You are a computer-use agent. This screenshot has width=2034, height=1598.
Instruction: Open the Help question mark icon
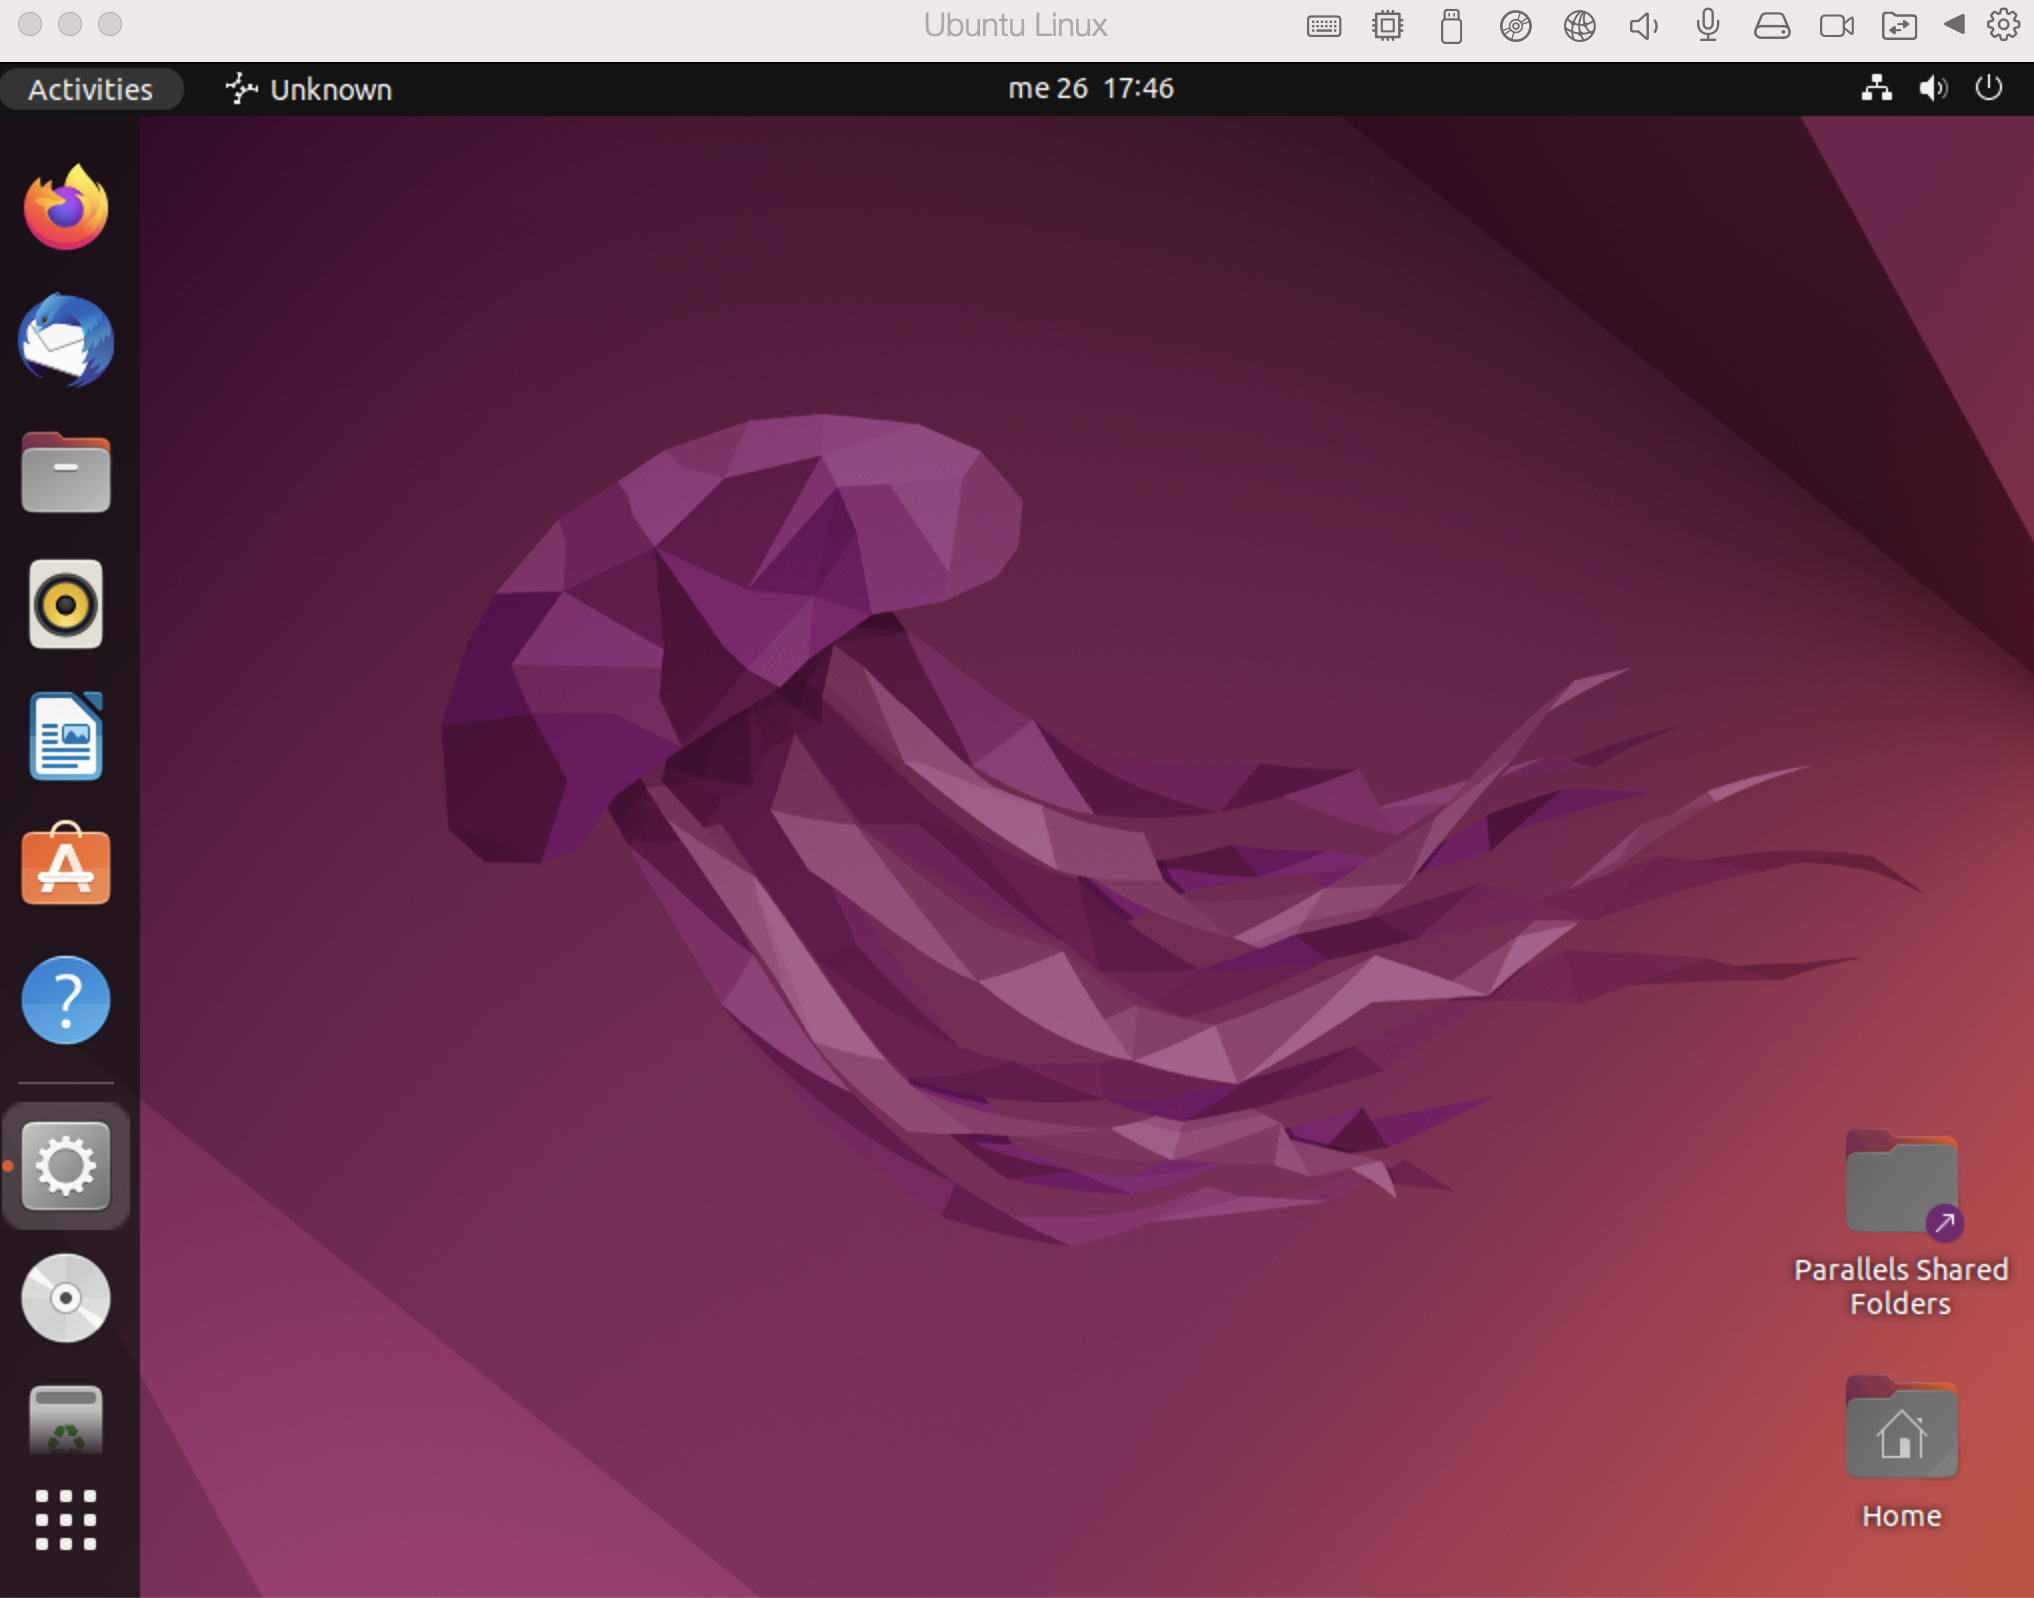[x=66, y=999]
